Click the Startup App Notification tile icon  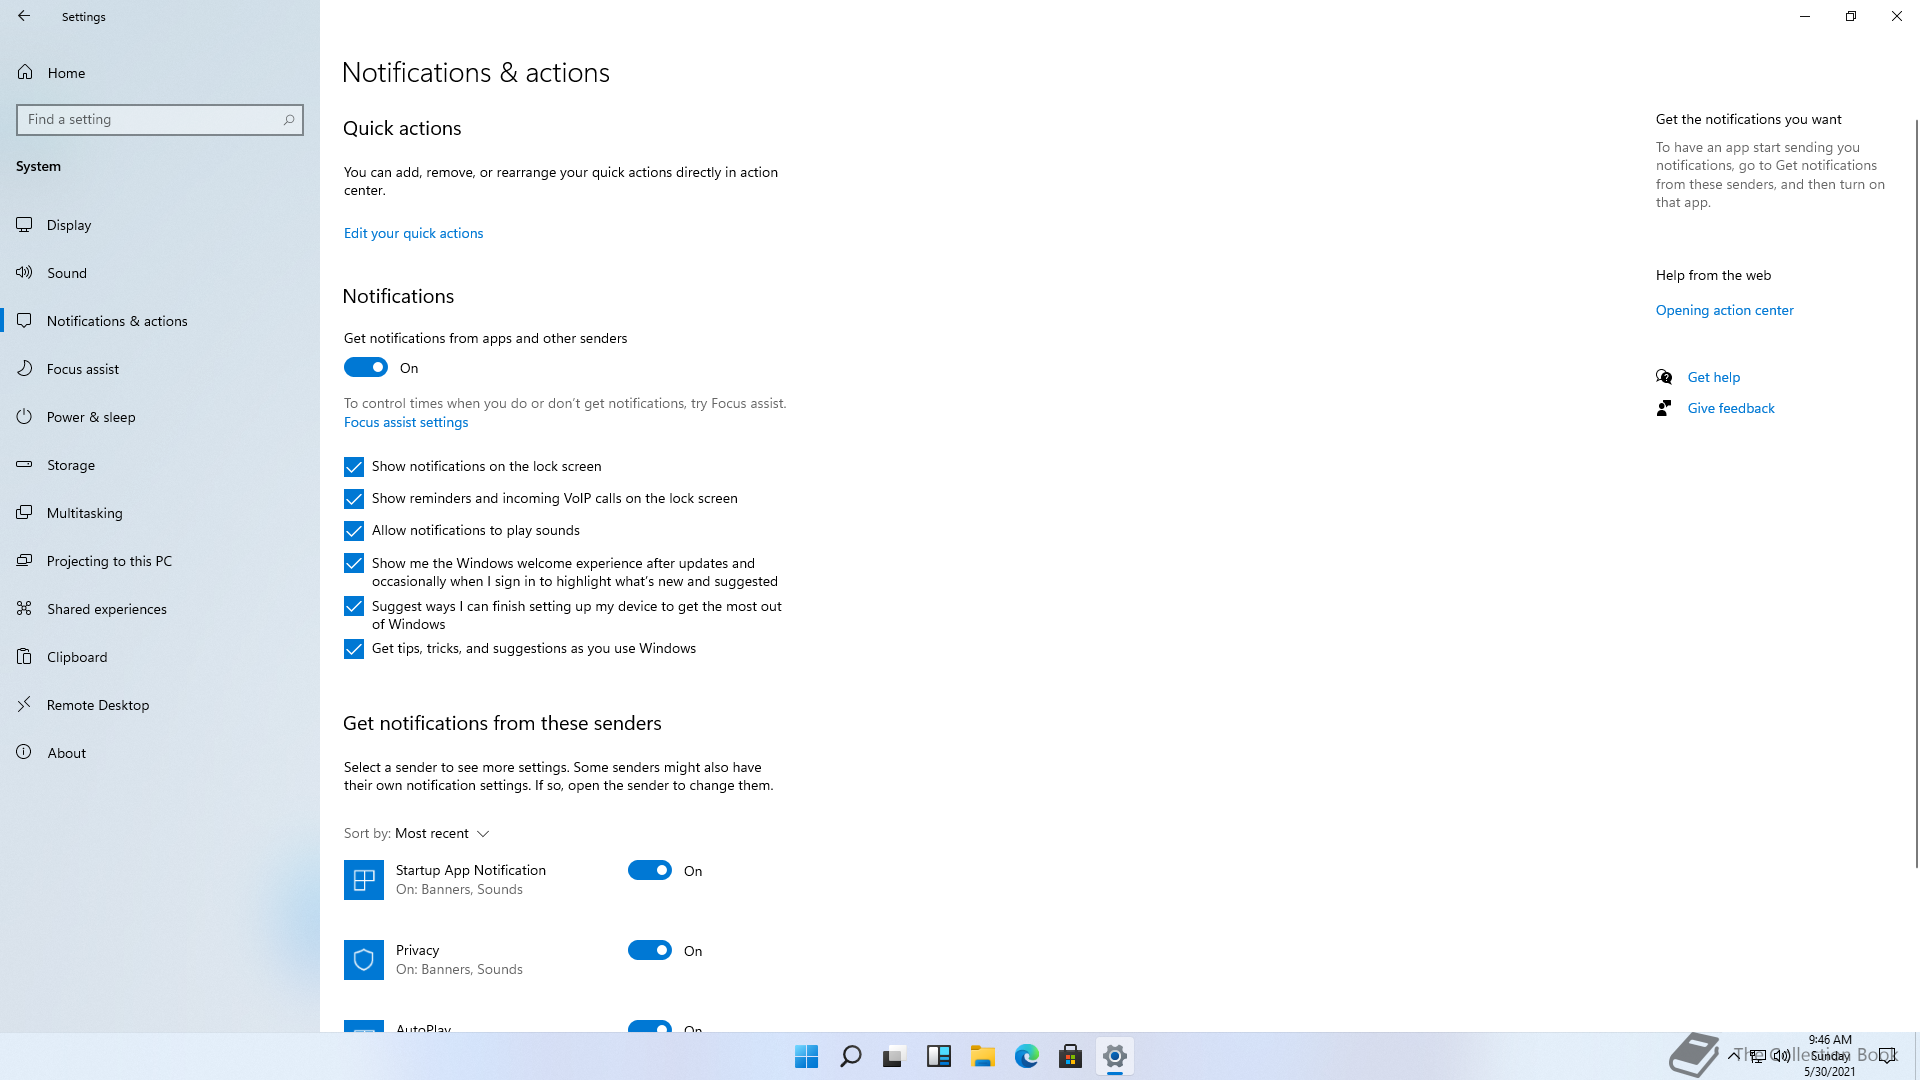coord(364,880)
